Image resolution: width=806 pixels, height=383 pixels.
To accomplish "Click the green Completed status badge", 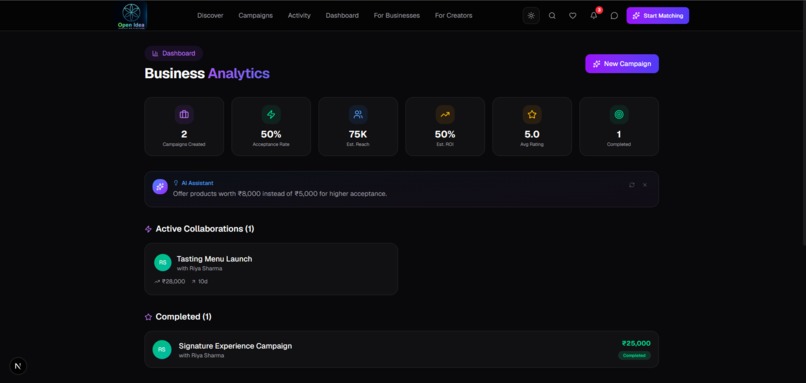I will tap(634, 355).
